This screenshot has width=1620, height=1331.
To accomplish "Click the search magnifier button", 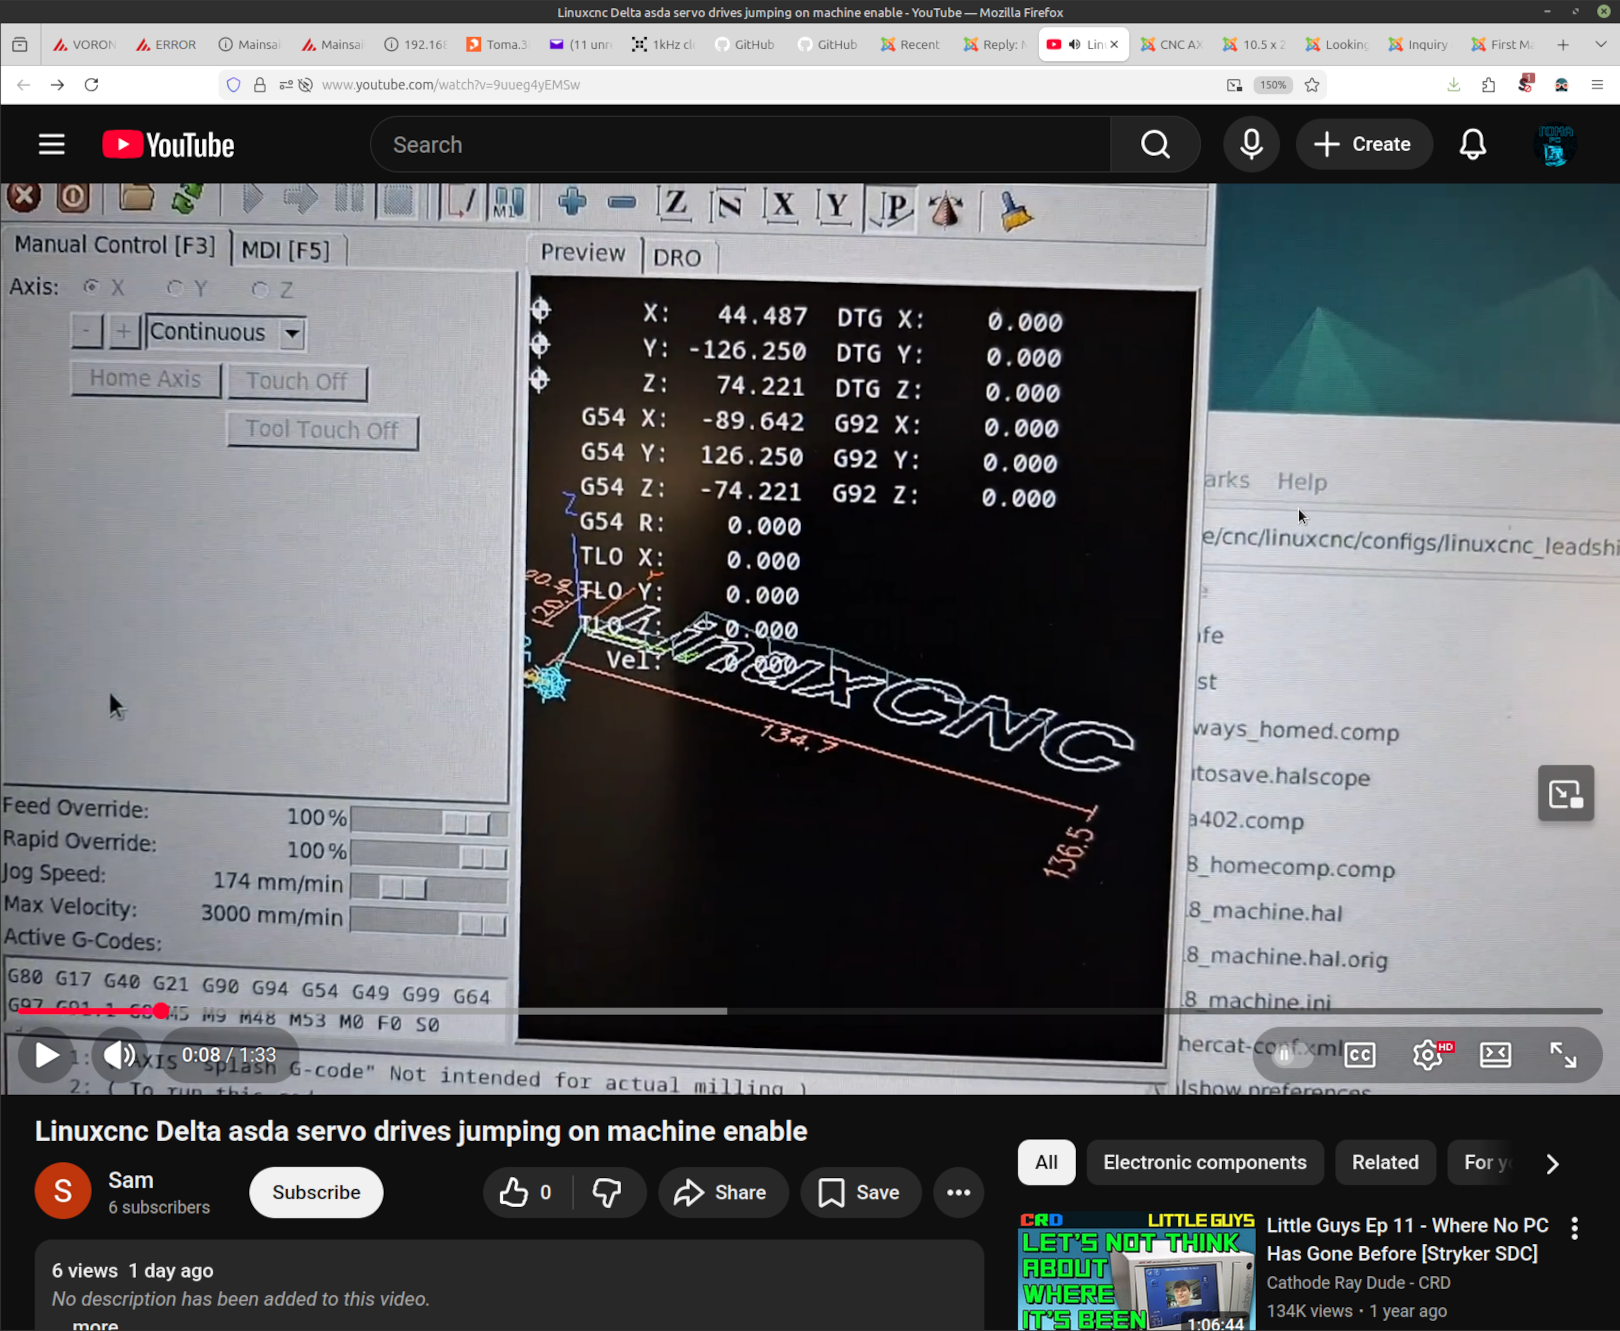I will [x=1155, y=145].
